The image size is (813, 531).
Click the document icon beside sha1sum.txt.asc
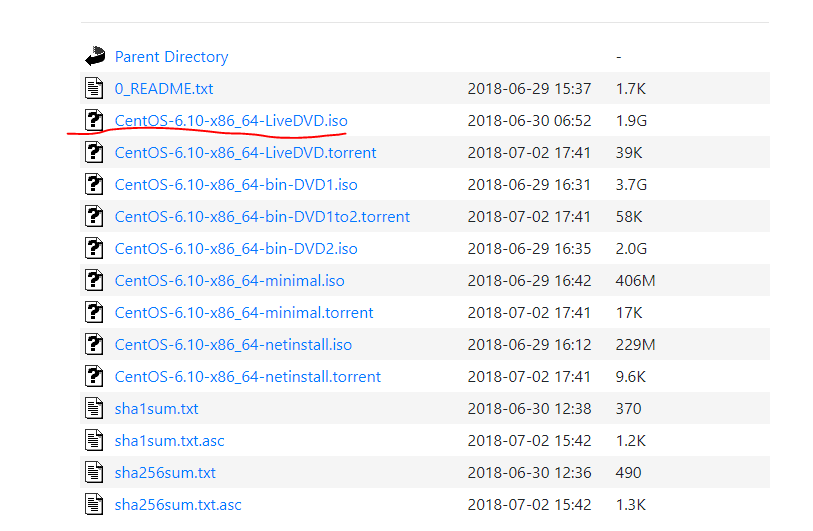[94, 440]
